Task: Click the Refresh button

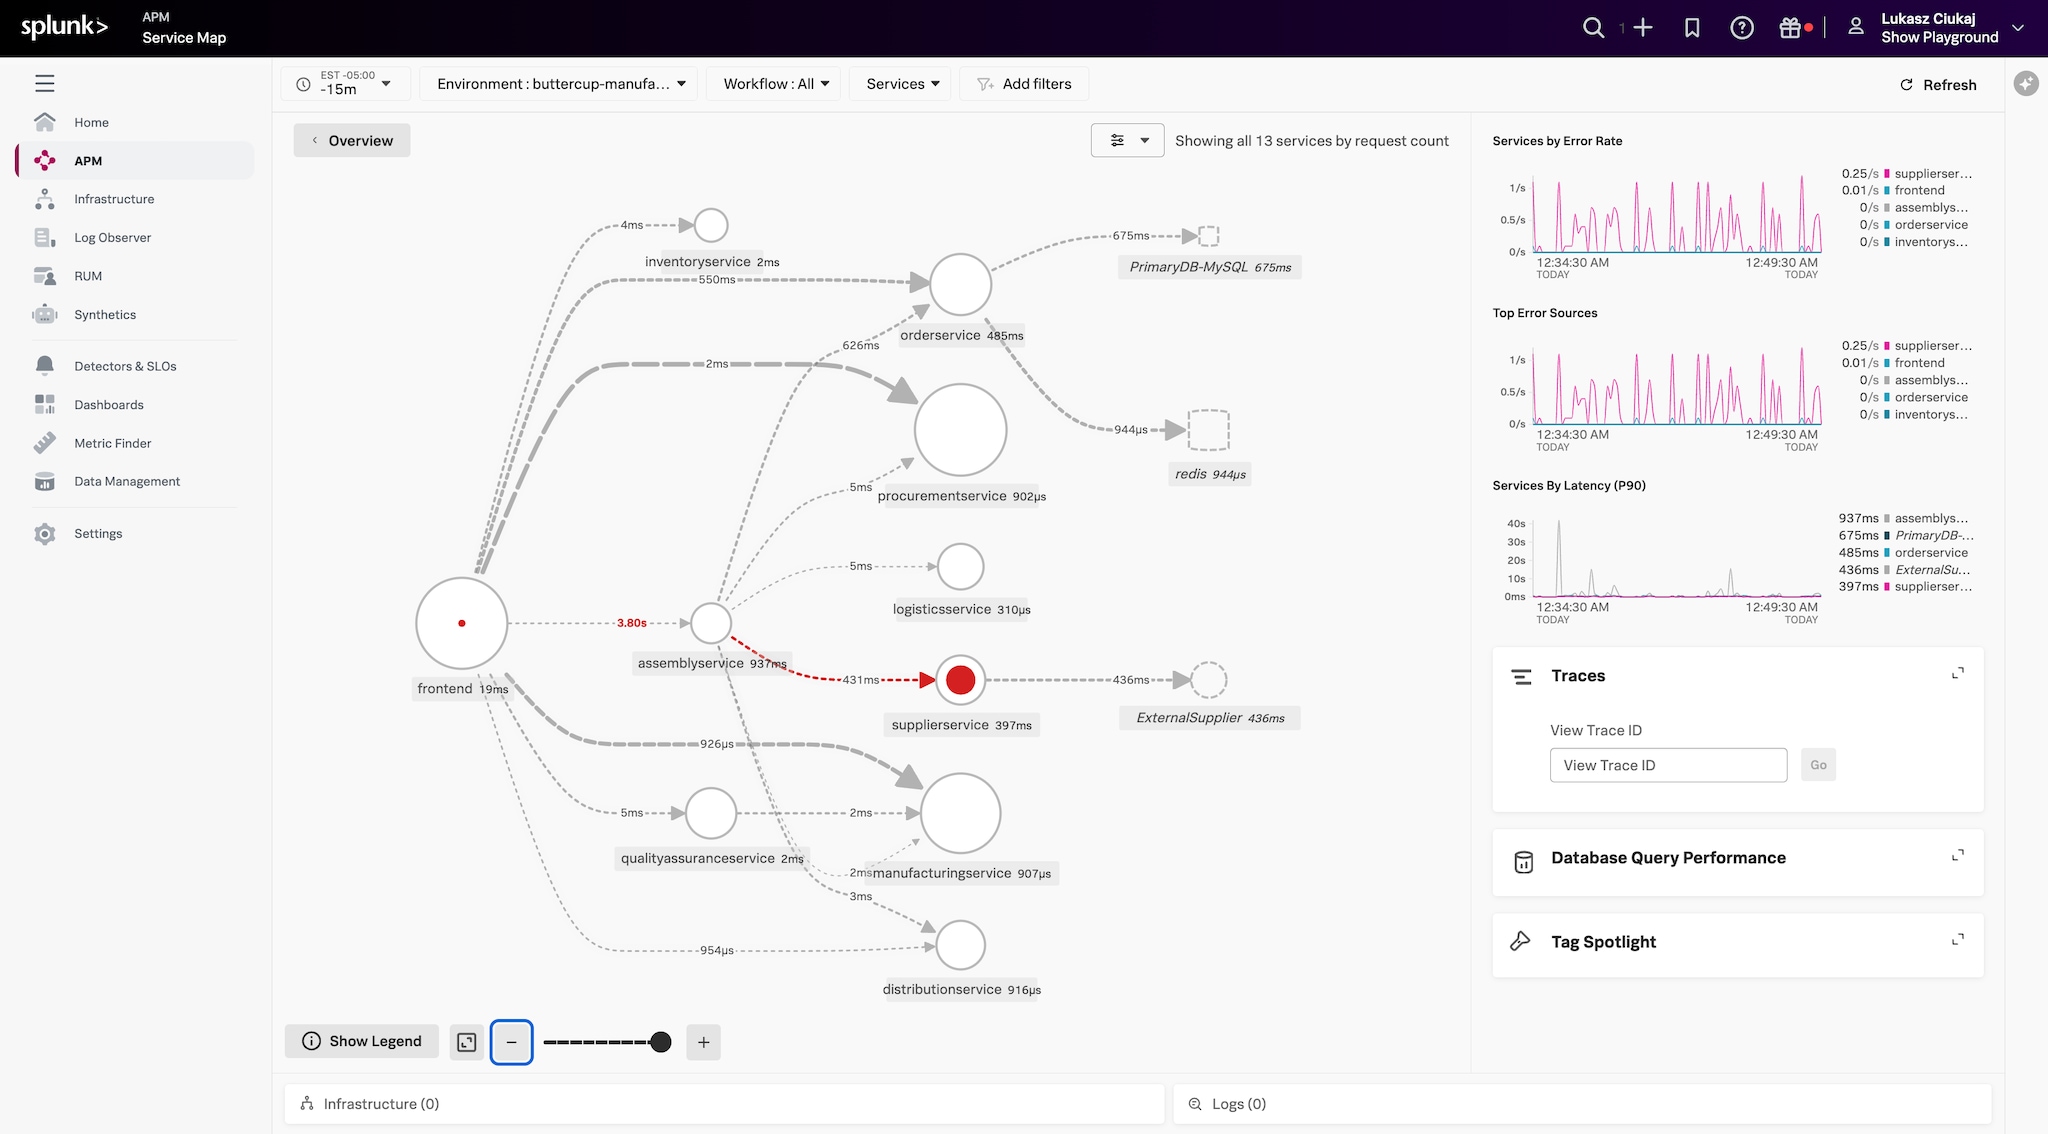Action: (1938, 85)
